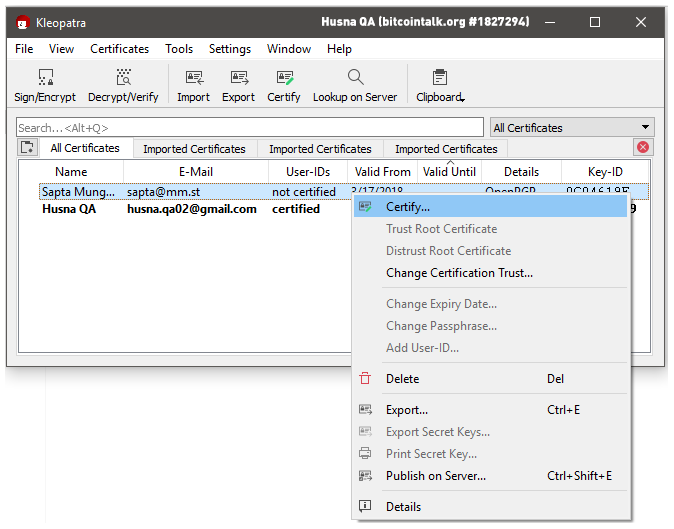The height and width of the screenshot is (529, 674).
Task: Open the Certificates menu
Action: [x=119, y=49]
